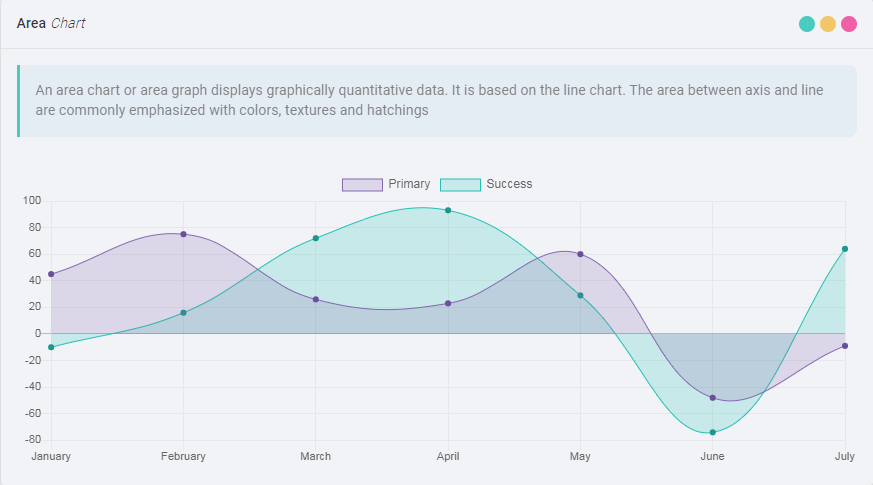Click the Success data point at March
873x485 pixels.
pyautogui.click(x=316, y=238)
